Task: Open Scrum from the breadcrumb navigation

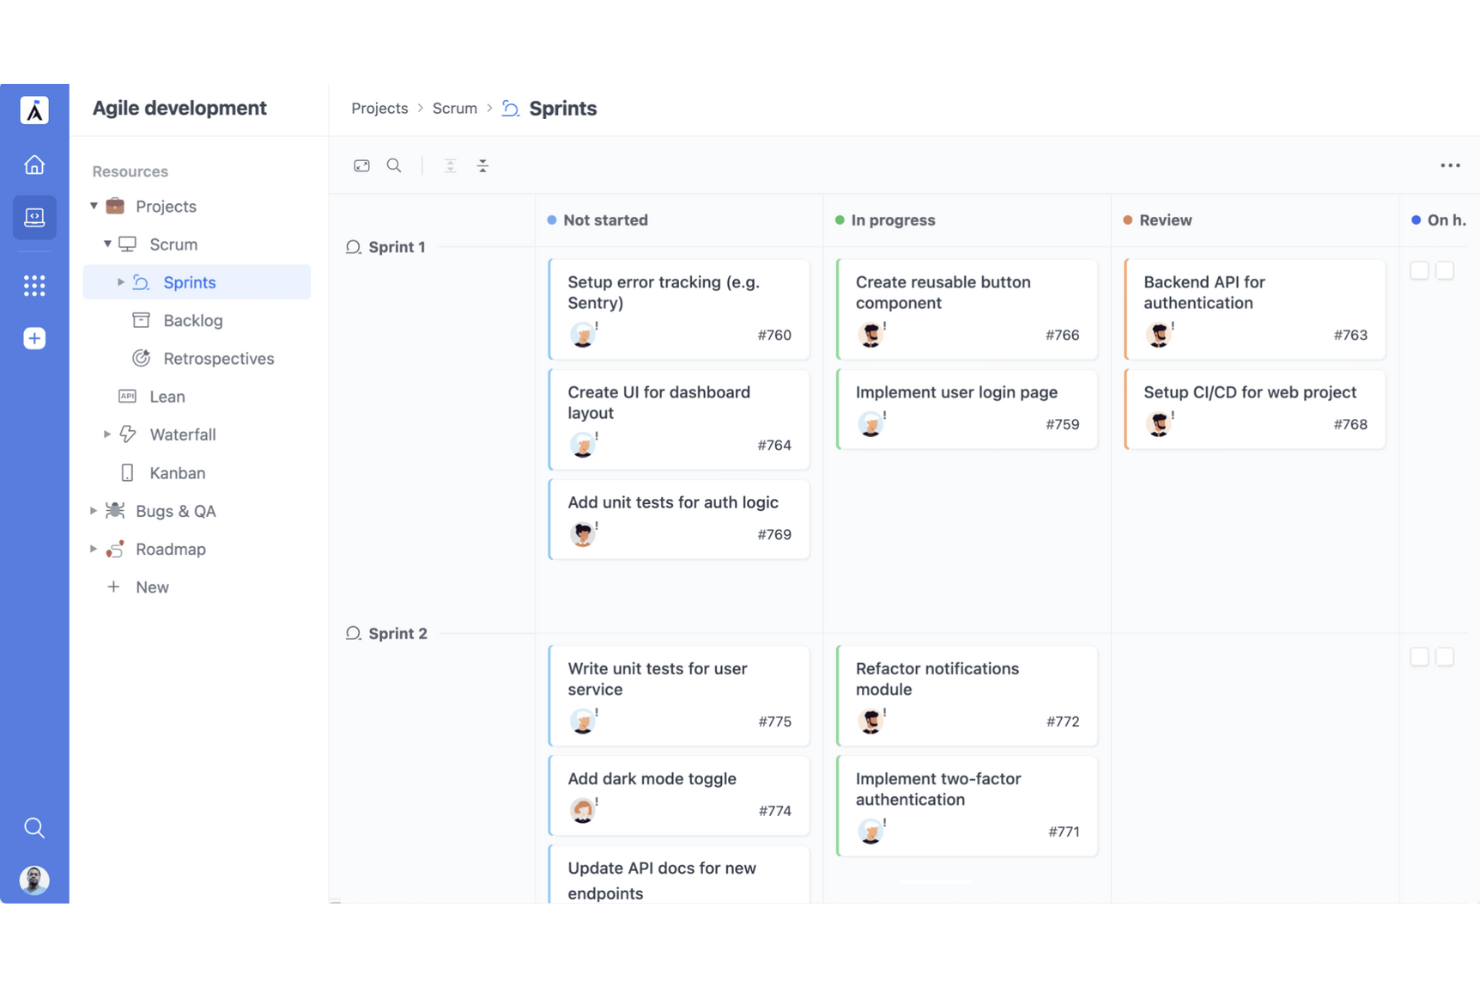Action: [455, 108]
